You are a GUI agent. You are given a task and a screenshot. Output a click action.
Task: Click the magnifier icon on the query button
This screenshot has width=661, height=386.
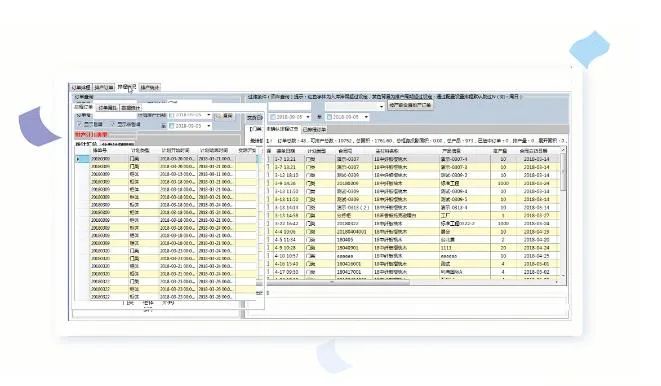coord(219,116)
